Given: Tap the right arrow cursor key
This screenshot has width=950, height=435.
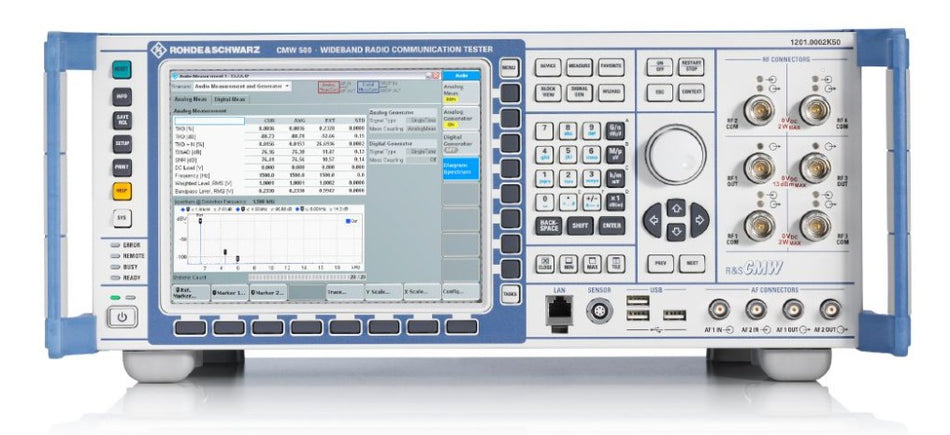Looking at the screenshot, I should pyautogui.click(x=699, y=219).
